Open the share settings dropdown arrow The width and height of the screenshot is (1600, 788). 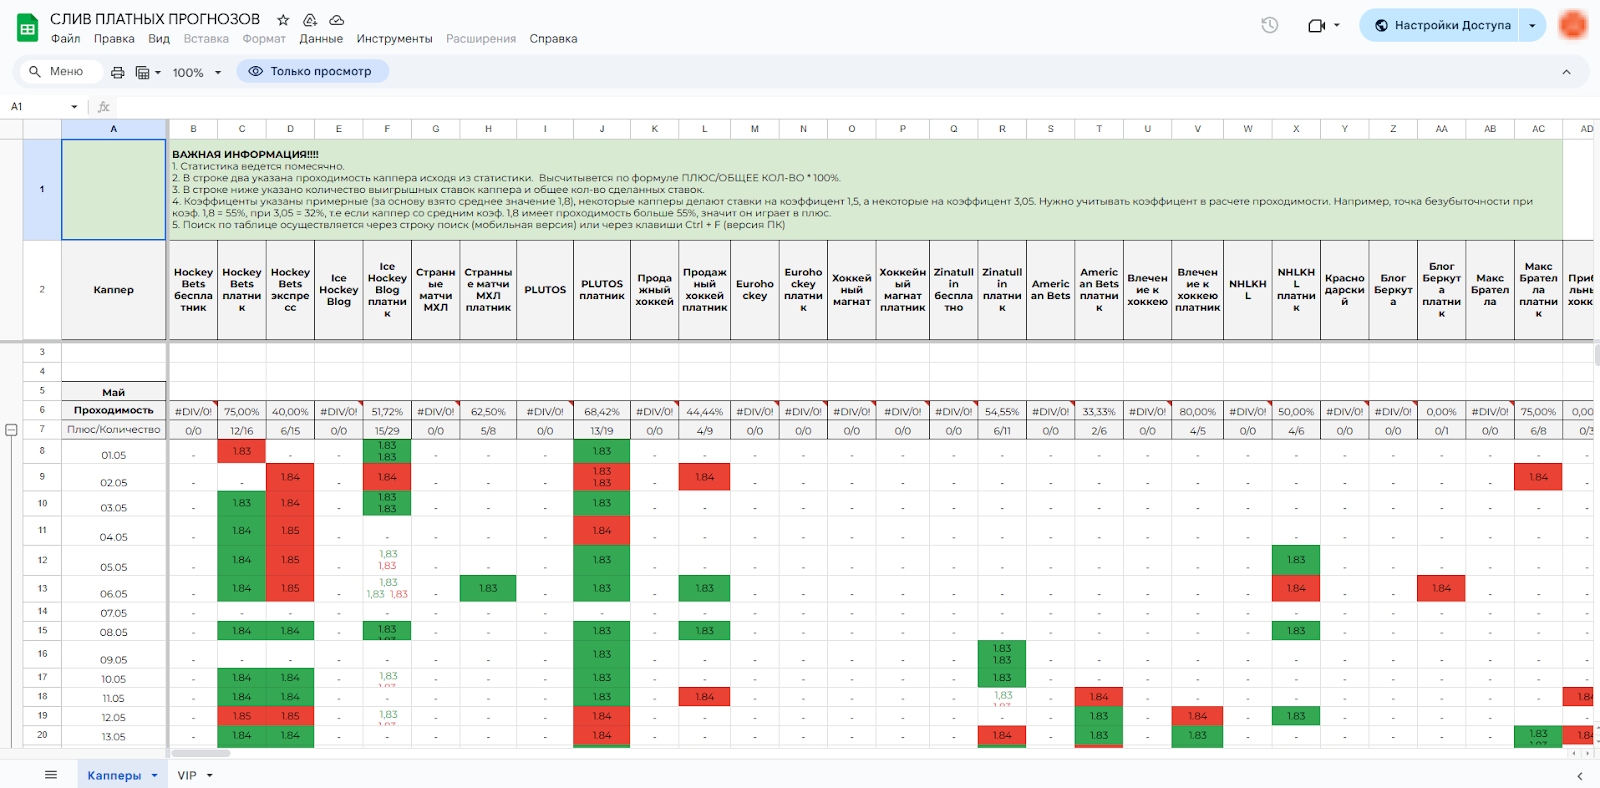[x=1532, y=25]
